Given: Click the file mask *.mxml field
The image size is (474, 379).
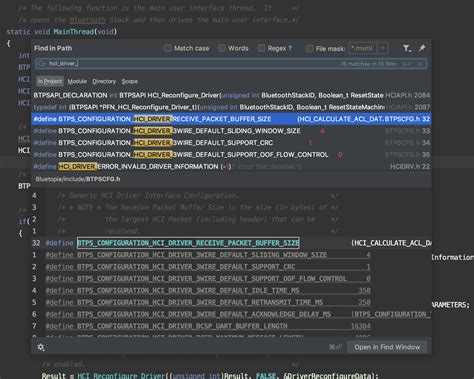Looking at the screenshot, I should (x=363, y=48).
